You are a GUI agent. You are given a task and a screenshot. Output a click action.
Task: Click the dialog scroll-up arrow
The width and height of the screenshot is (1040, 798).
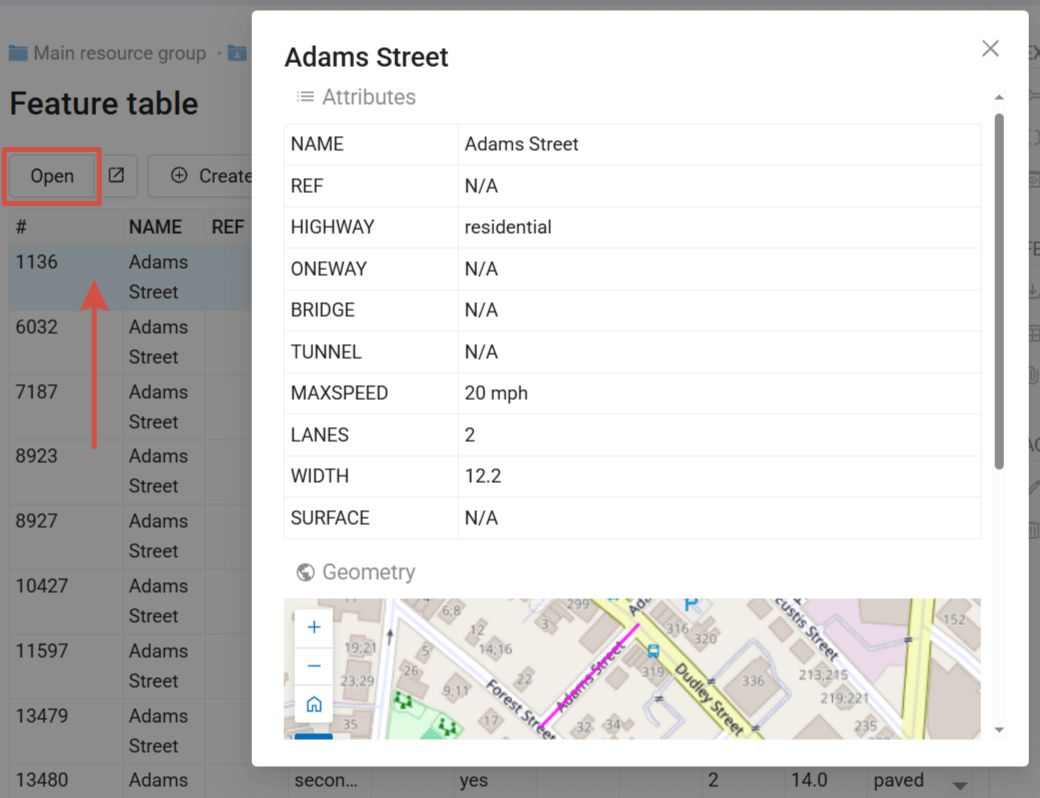(998, 98)
